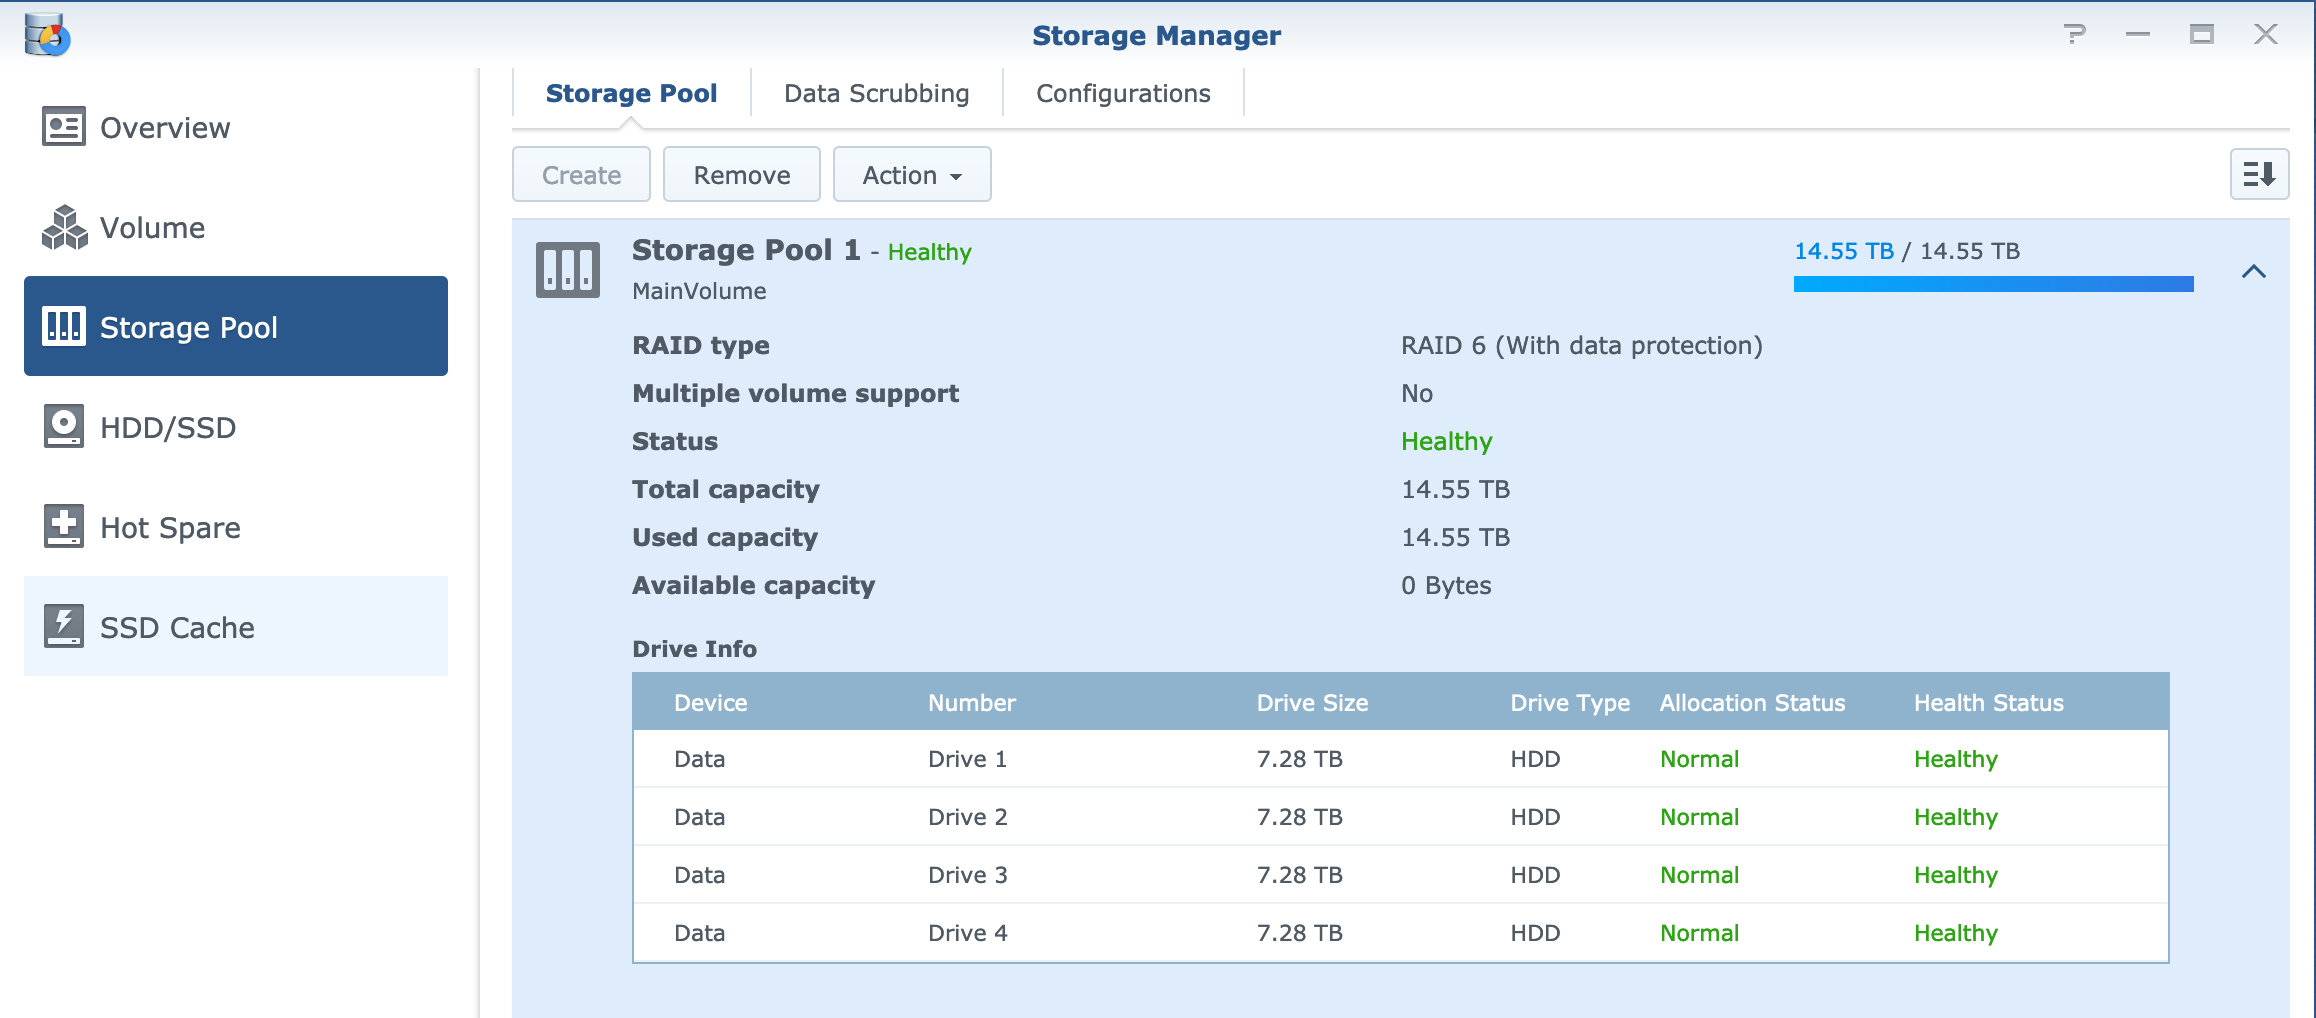Click the help question mark icon
2316x1018 pixels.
(x=2076, y=35)
